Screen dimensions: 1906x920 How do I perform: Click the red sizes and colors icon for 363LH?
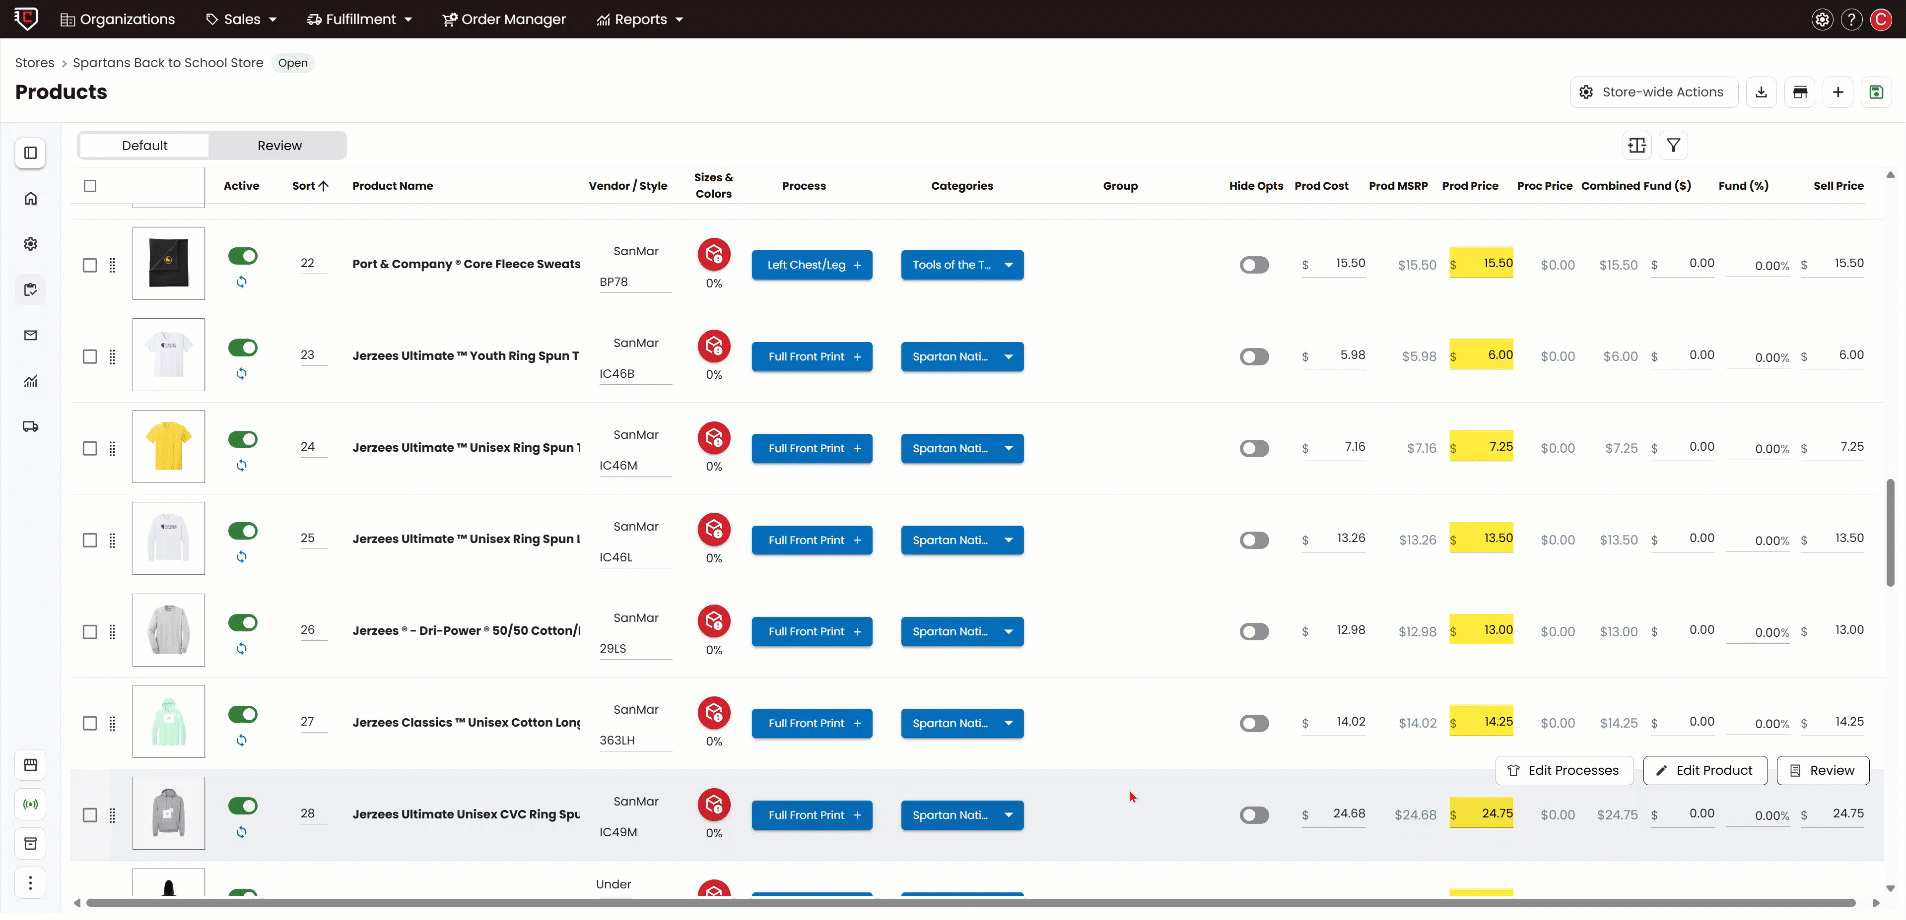(x=714, y=713)
